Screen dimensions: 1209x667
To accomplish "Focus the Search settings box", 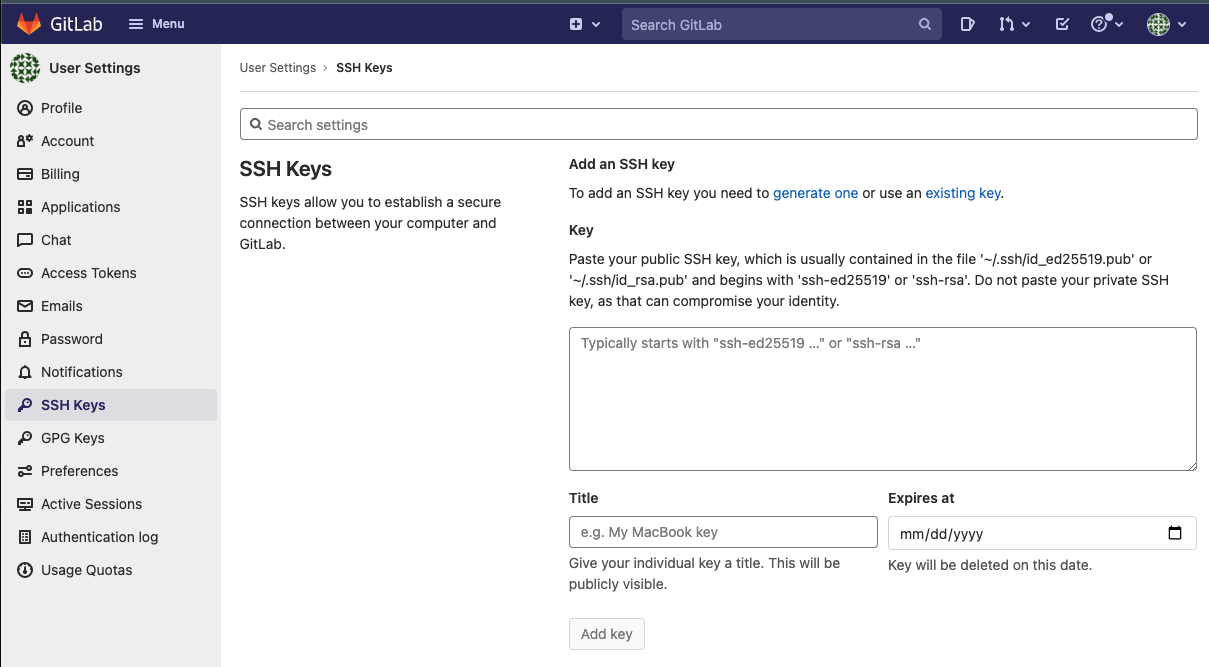I will [x=718, y=124].
